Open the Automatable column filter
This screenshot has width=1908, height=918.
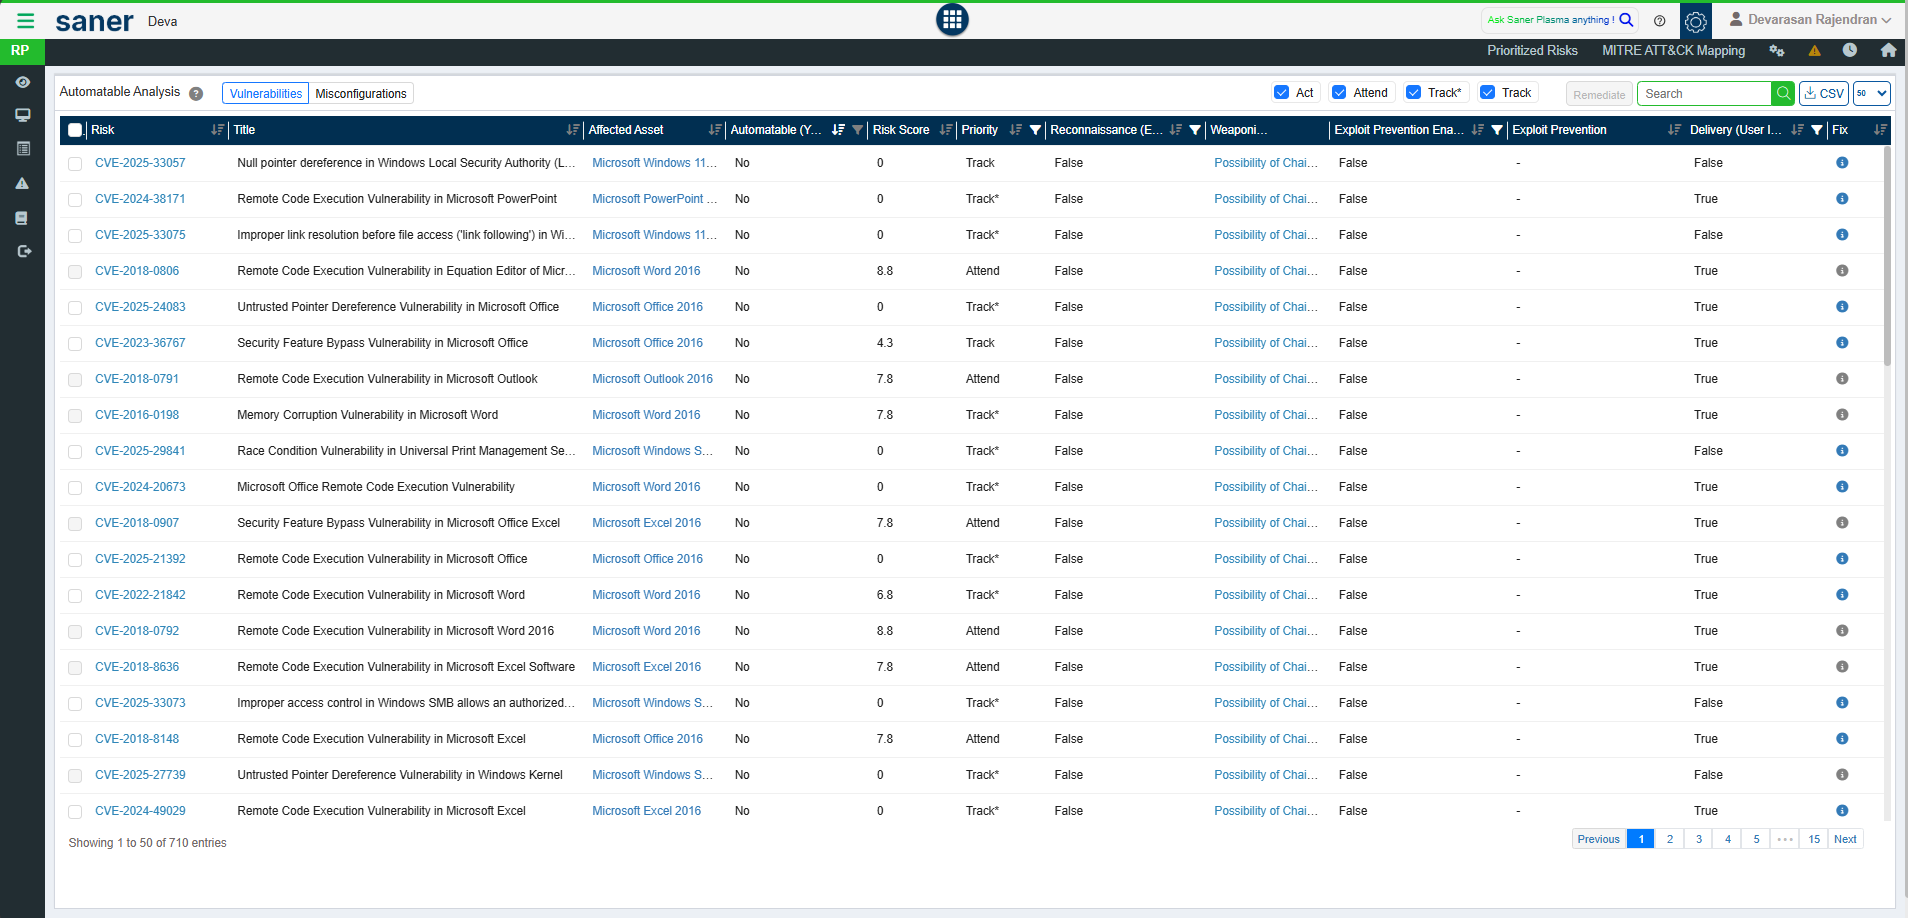click(857, 130)
